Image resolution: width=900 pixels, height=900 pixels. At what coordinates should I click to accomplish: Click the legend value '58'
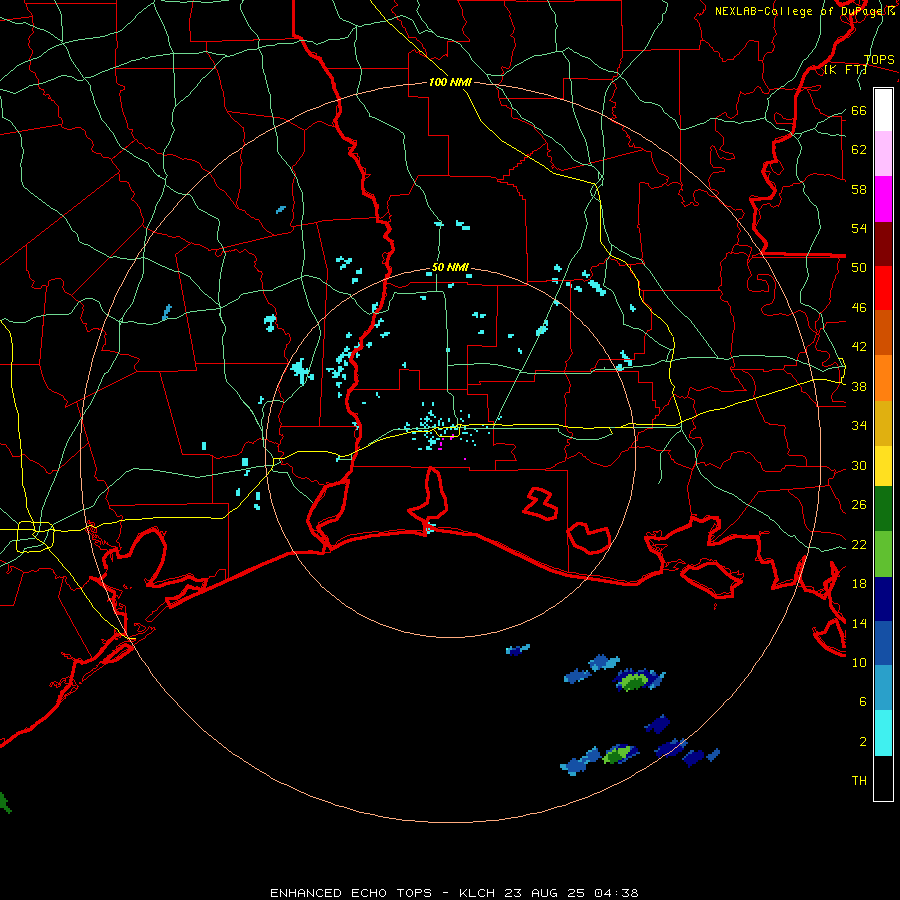coord(859,189)
